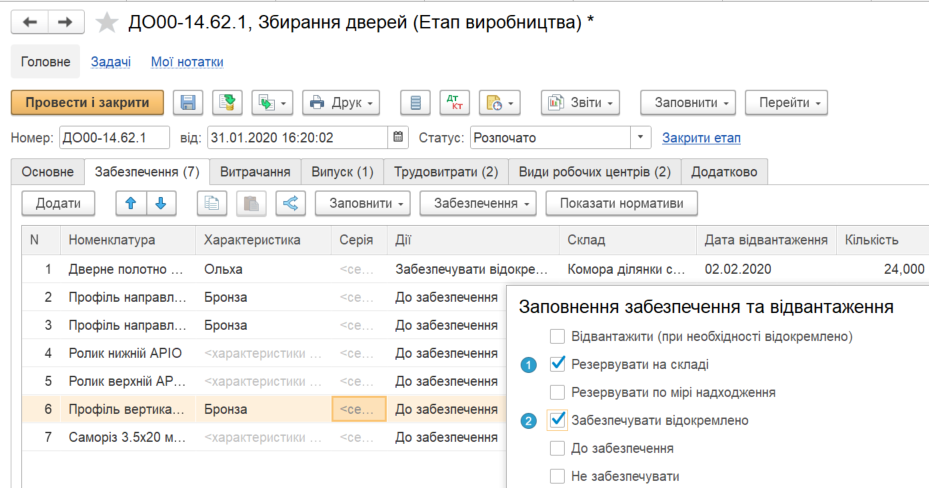
Task: Add document to favorites with star icon
Action: click(x=107, y=23)
